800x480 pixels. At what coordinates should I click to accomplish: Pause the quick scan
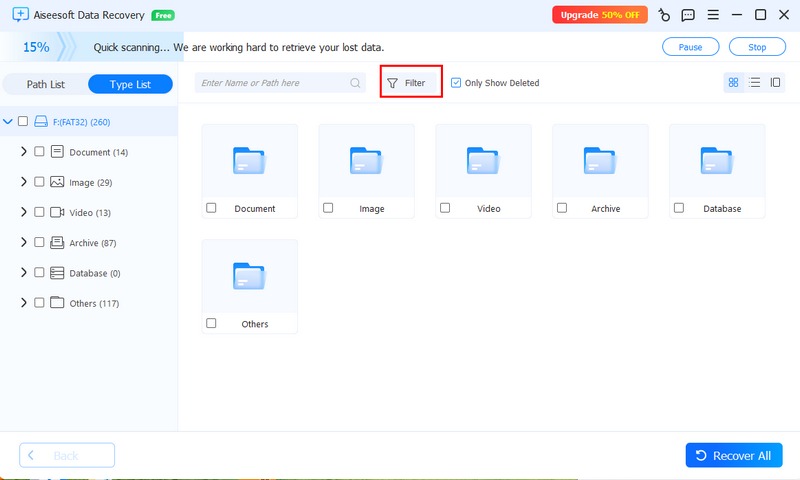click(690, 47)
